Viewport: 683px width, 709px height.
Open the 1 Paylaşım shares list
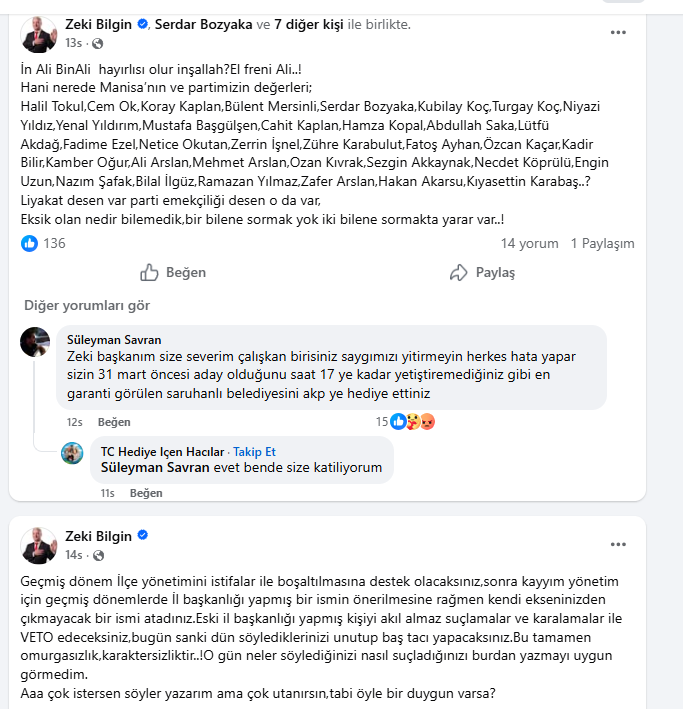(x=602, y=244)
